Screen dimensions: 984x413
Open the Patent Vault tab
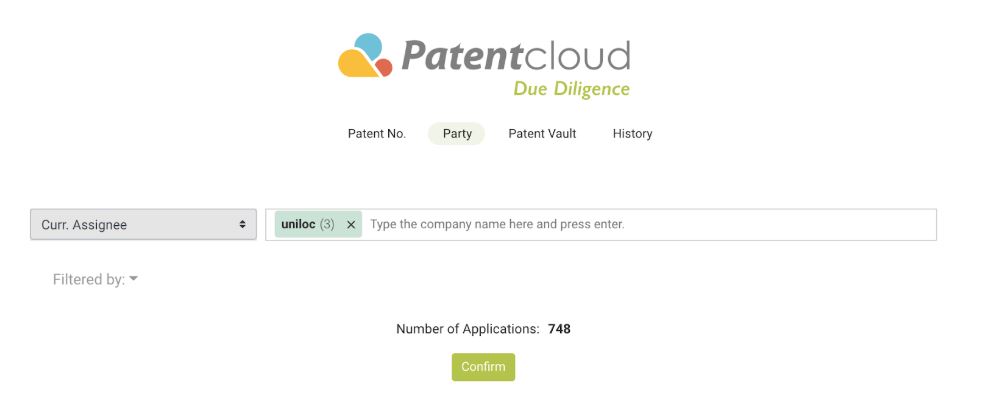(542, 134)
